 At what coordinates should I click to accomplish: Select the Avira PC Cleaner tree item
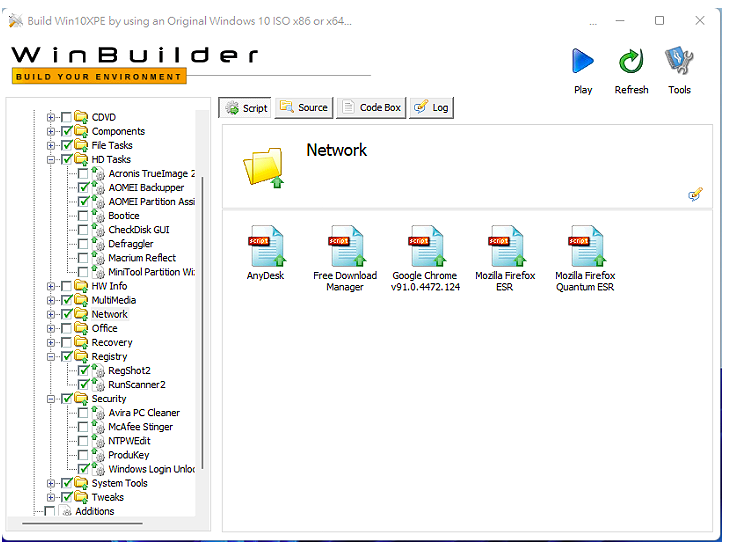144,412
